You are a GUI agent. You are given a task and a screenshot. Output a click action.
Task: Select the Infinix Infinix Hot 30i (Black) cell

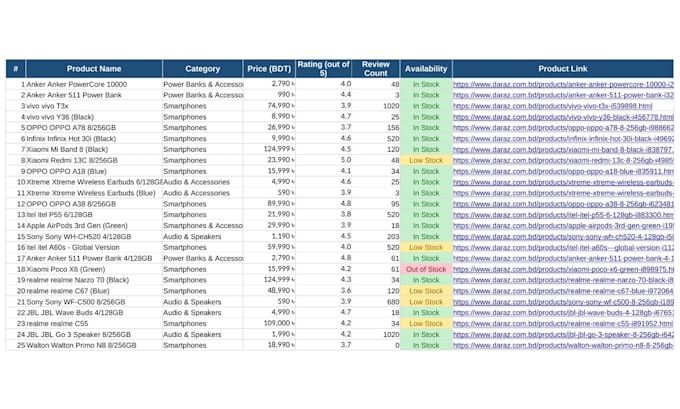pyautogui.click(x=94, y=139)
